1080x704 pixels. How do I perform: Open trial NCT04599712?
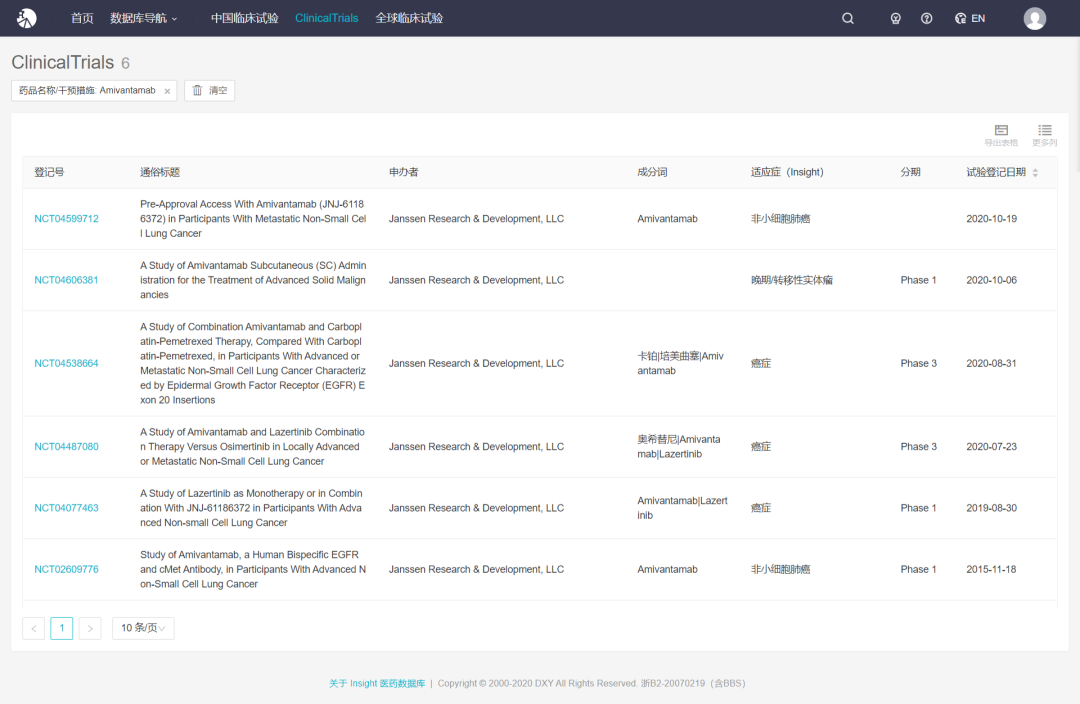point(66,219)
